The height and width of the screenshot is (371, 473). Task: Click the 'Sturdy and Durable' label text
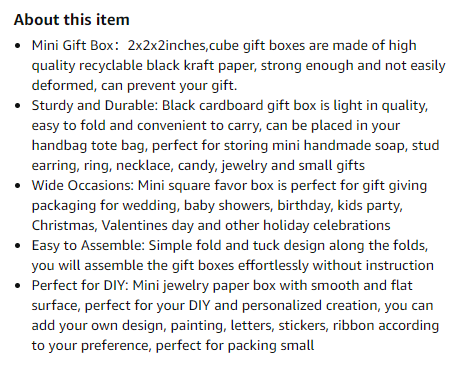[x=93, y=106]
